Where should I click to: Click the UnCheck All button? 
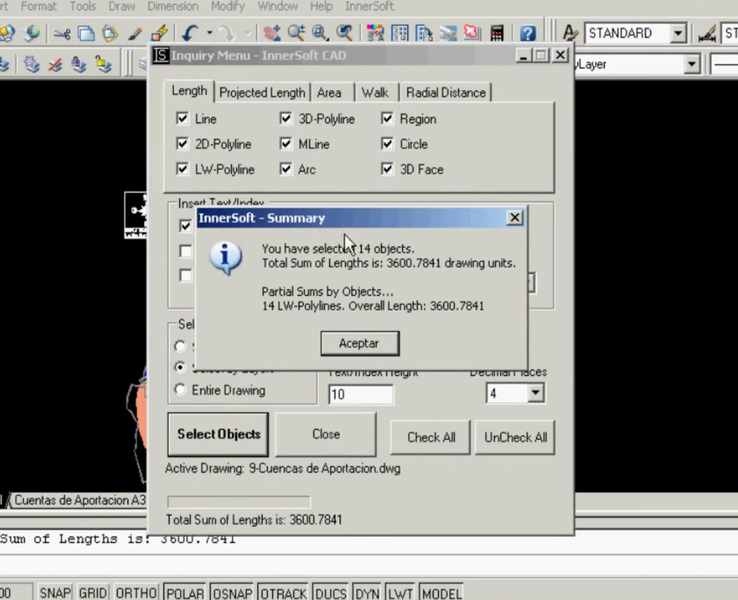[515, 437]
